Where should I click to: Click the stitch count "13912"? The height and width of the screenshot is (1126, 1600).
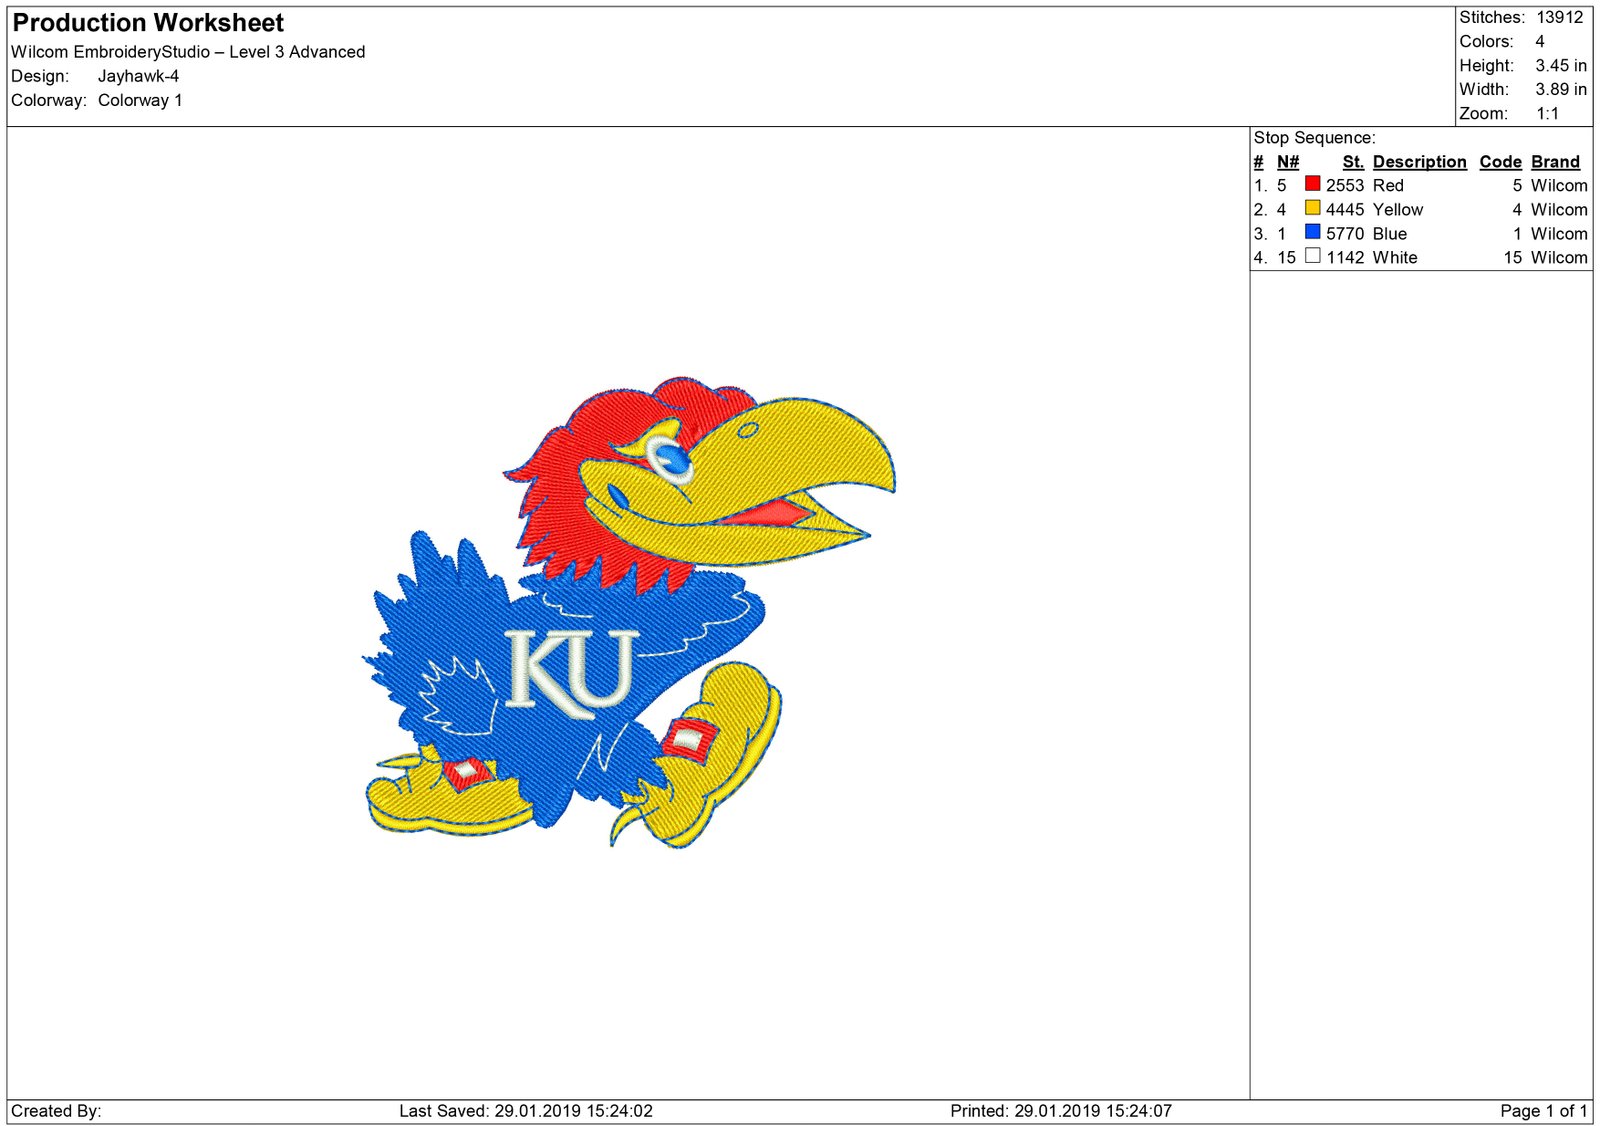1560,17
